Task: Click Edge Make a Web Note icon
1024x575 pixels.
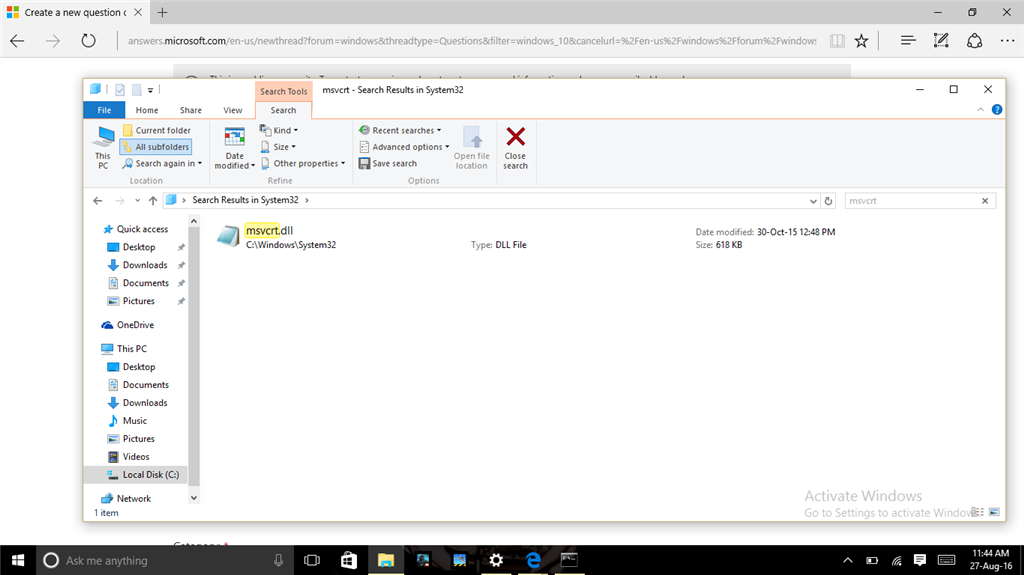Action: click(941, 41)
